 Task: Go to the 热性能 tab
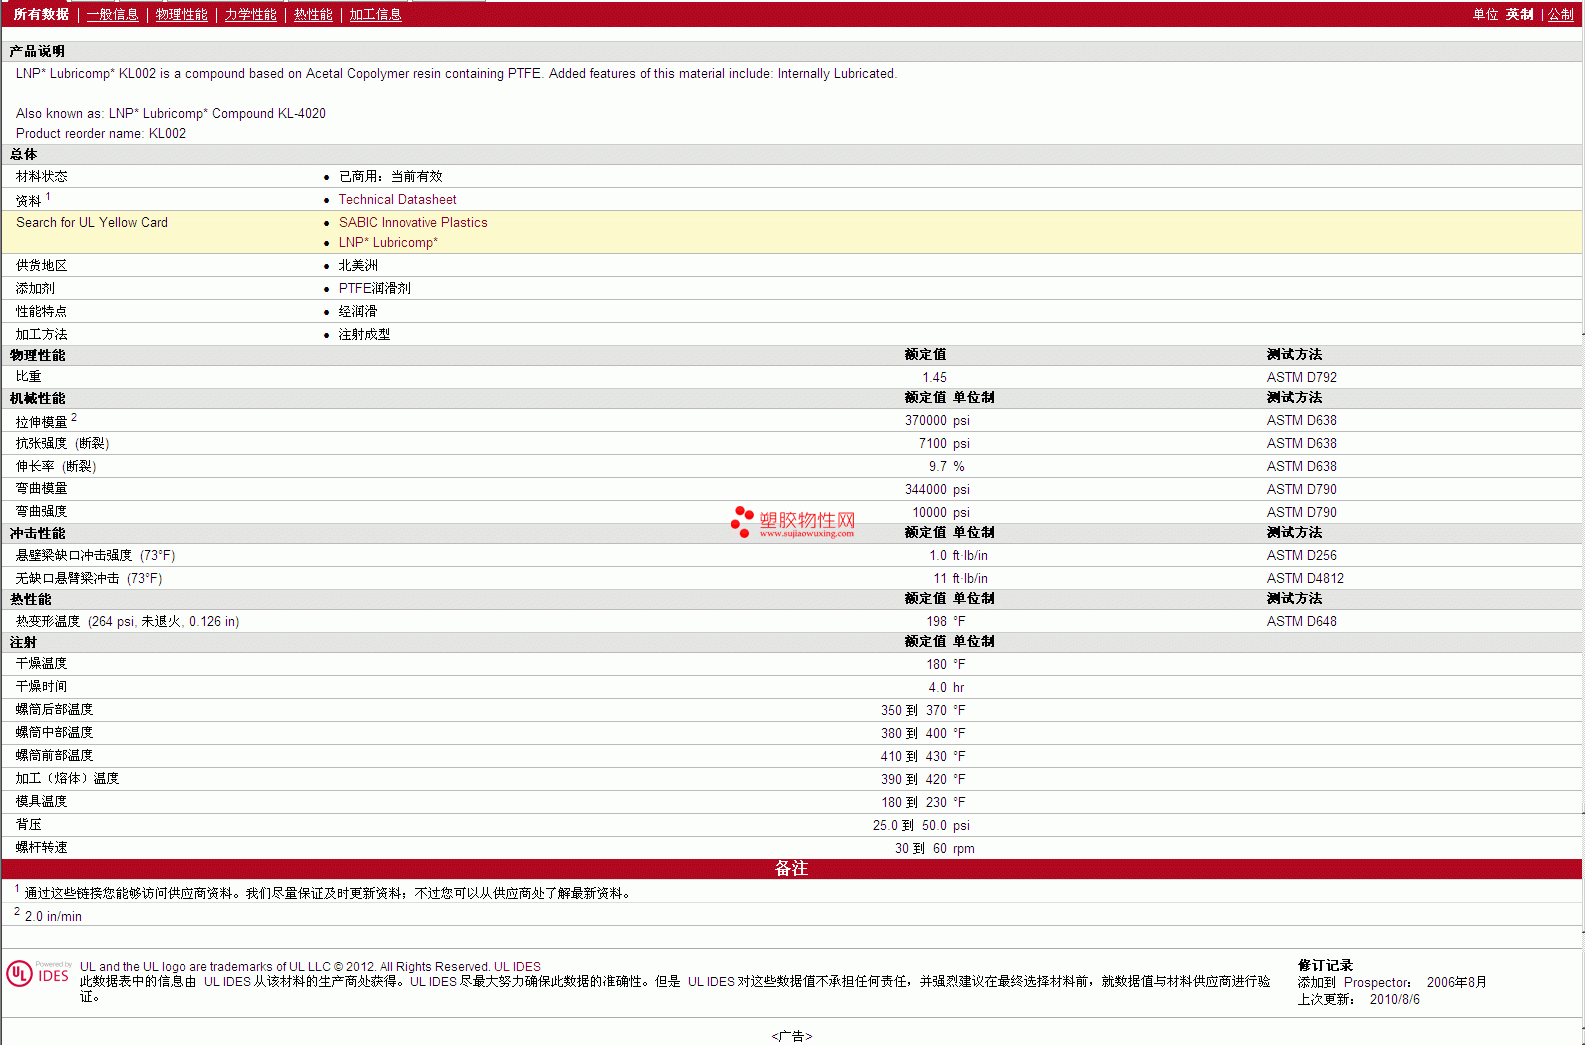click(313, 14)
